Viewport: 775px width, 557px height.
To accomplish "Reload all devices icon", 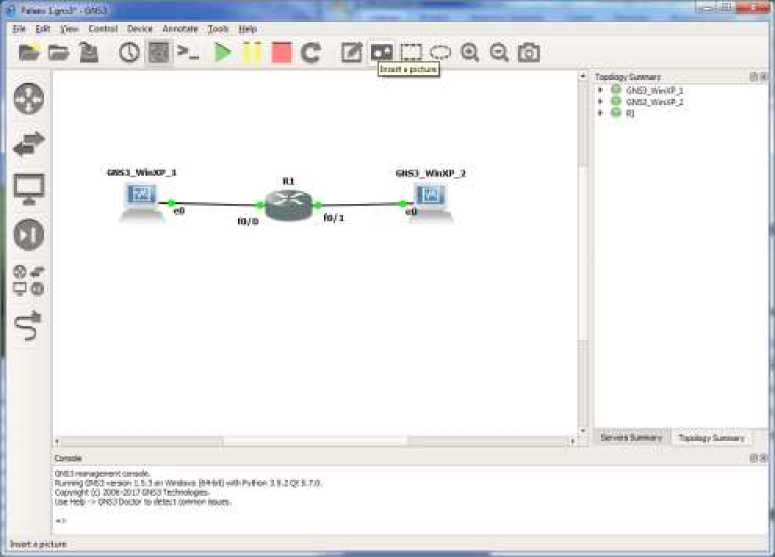I will point(311,52).
